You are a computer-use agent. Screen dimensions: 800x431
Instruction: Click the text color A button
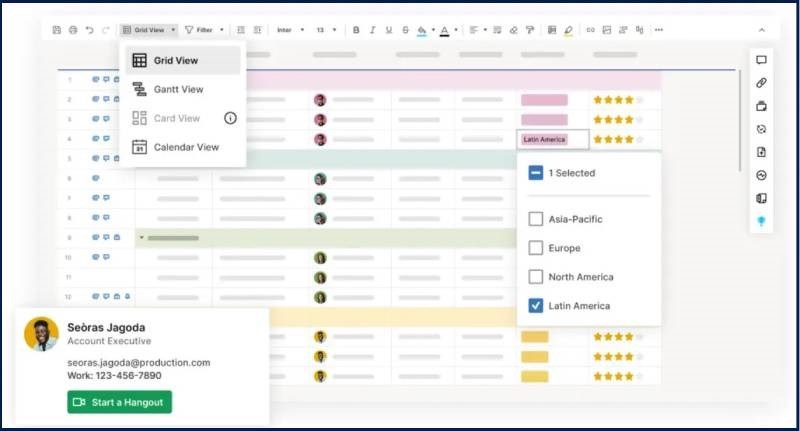pyautogui.click(x=444, y=31)
